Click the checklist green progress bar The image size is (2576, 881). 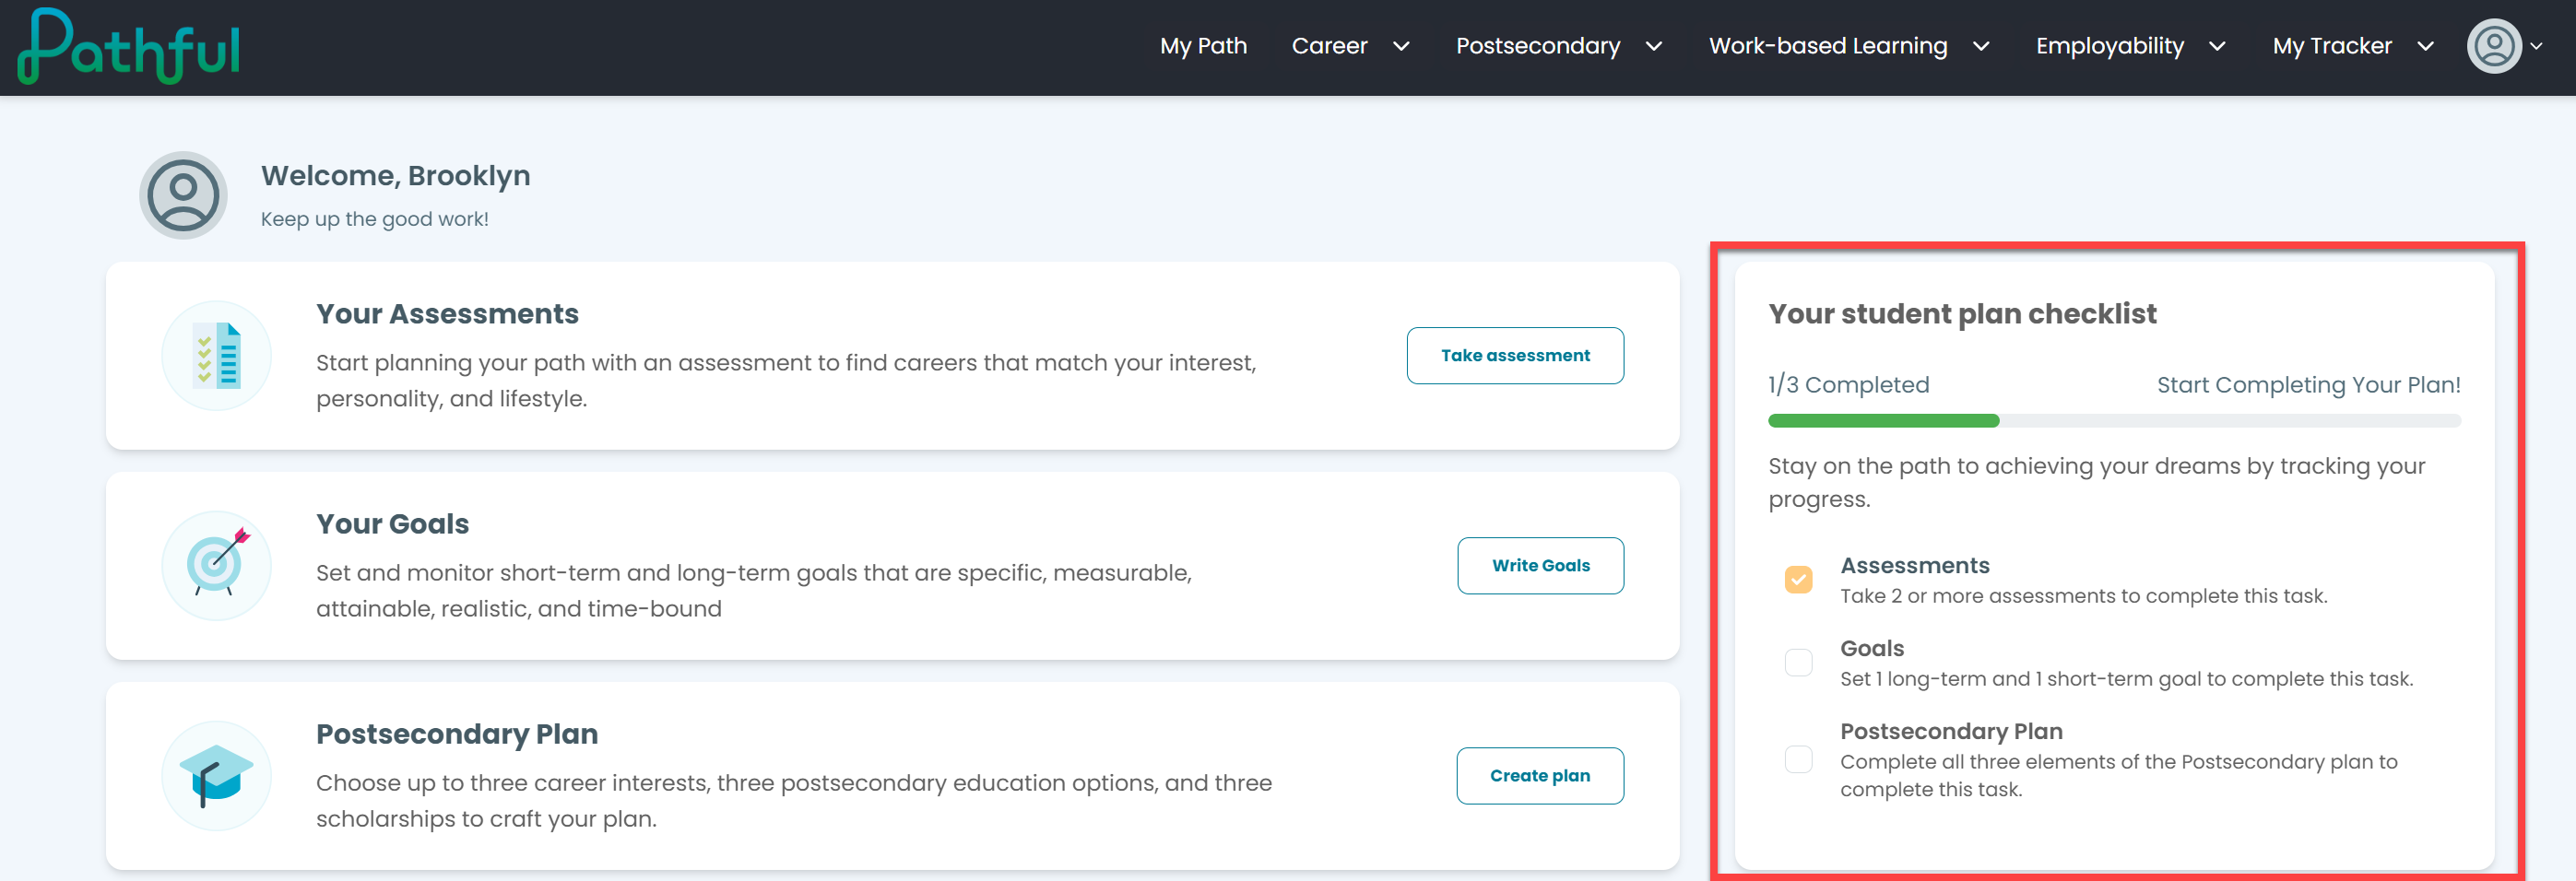click(x=1883, y=421)
